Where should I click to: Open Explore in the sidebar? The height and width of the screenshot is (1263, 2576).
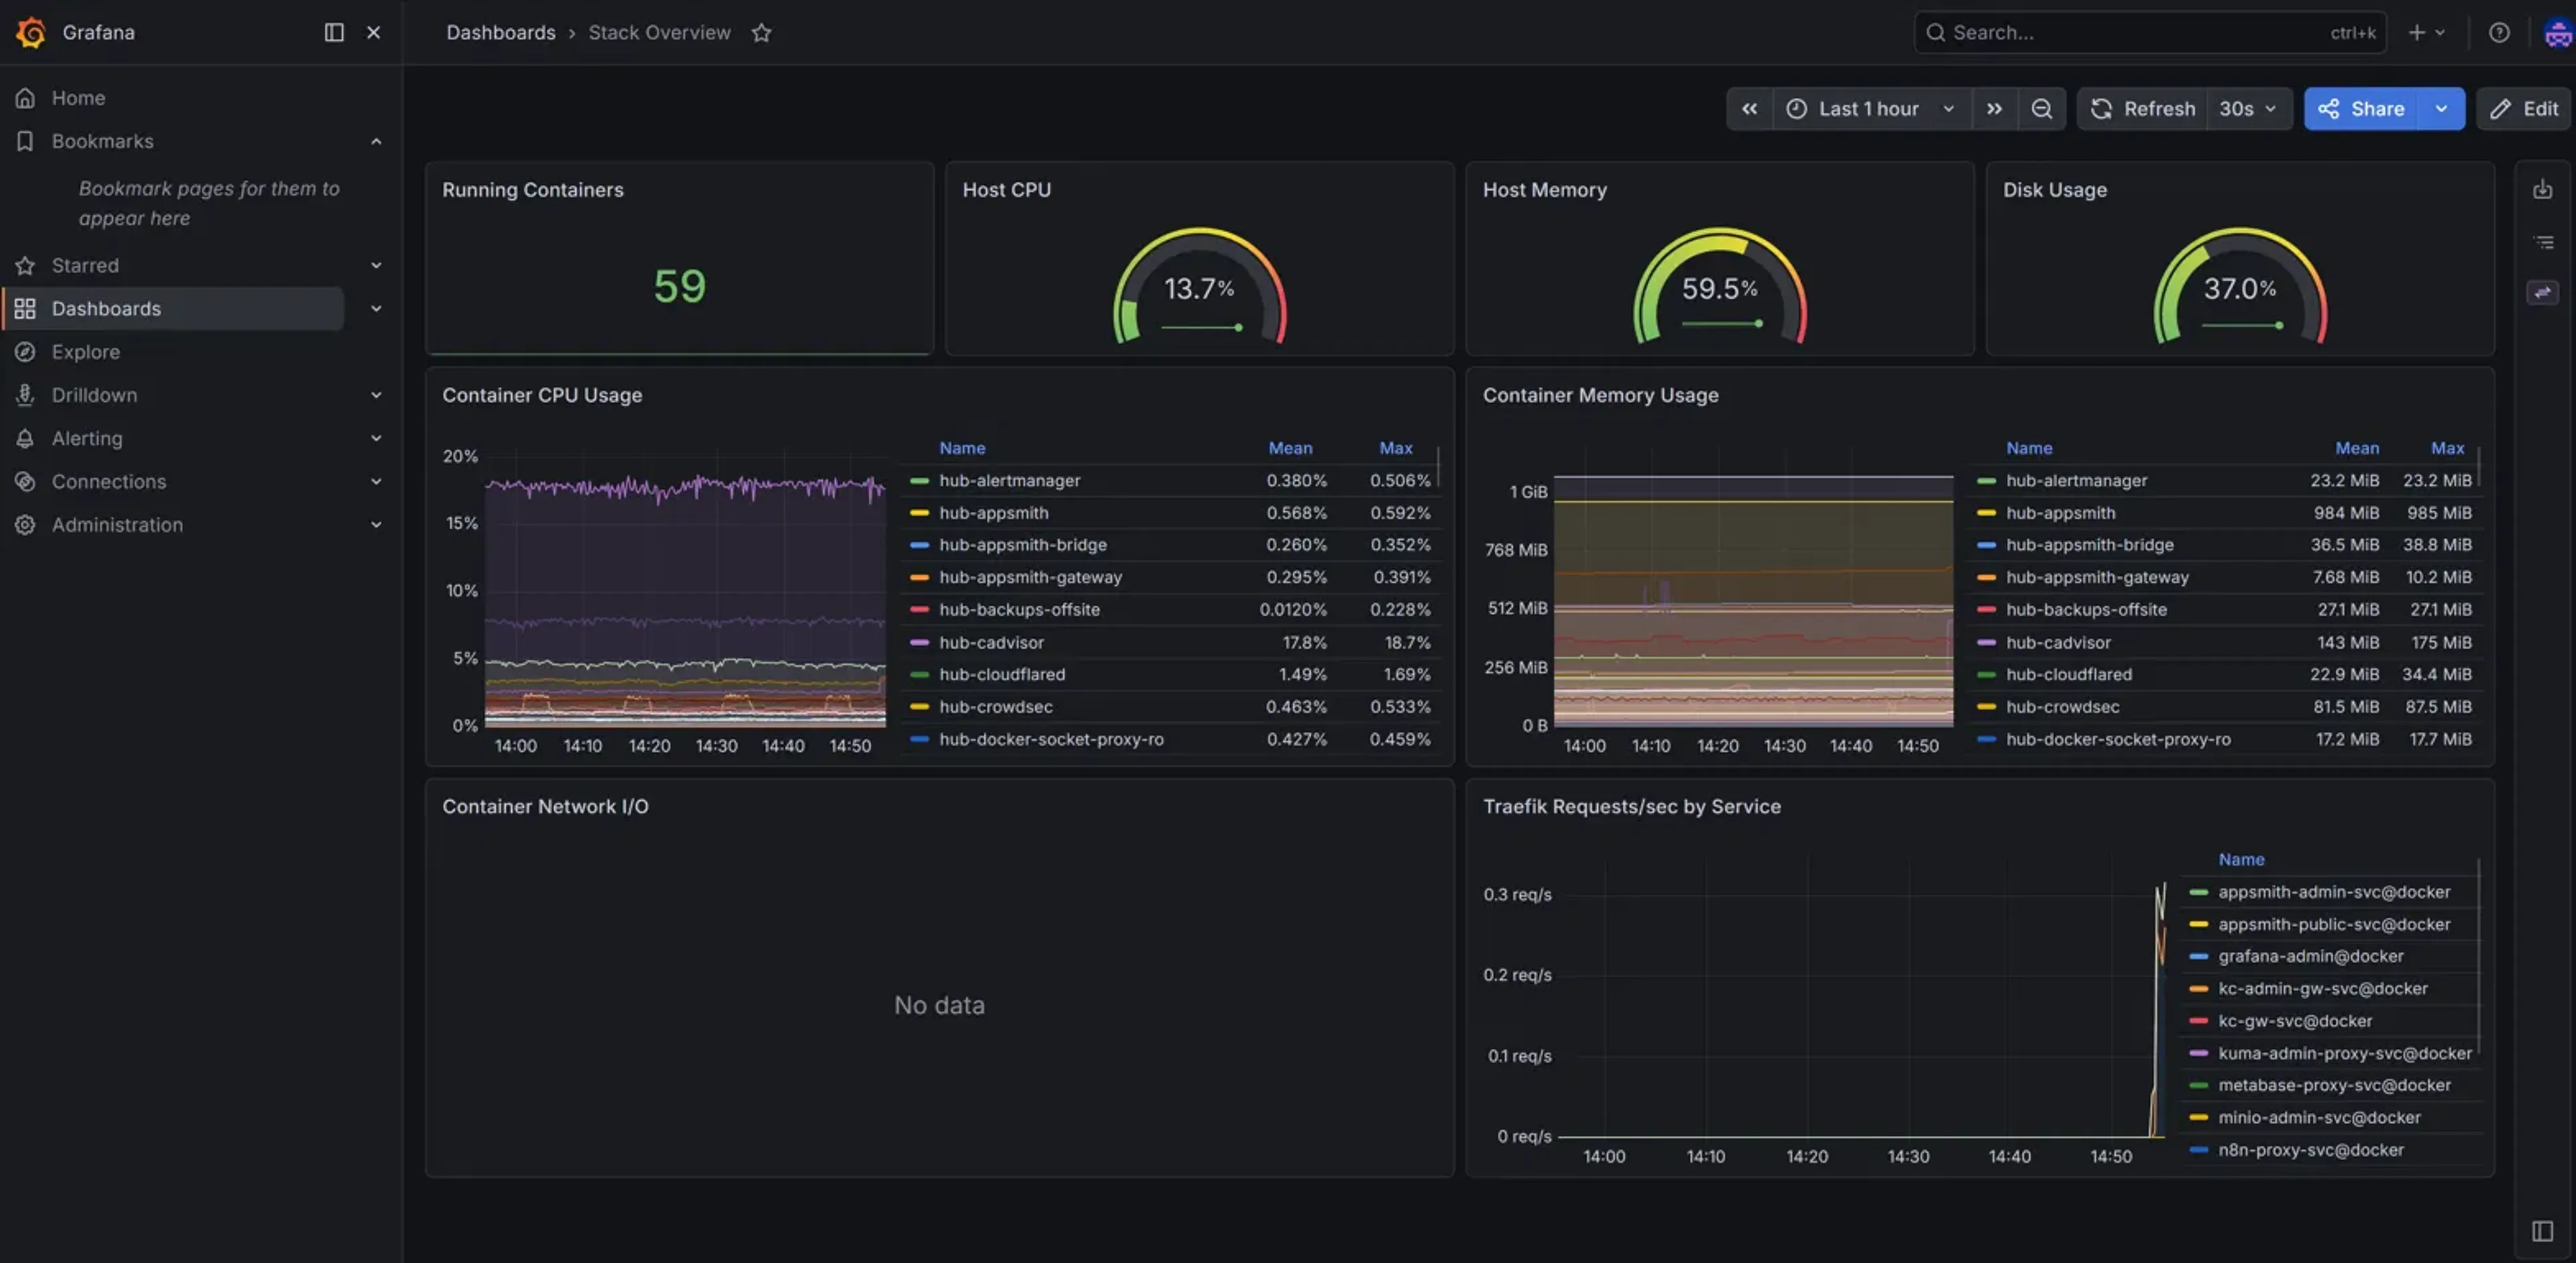86,352
